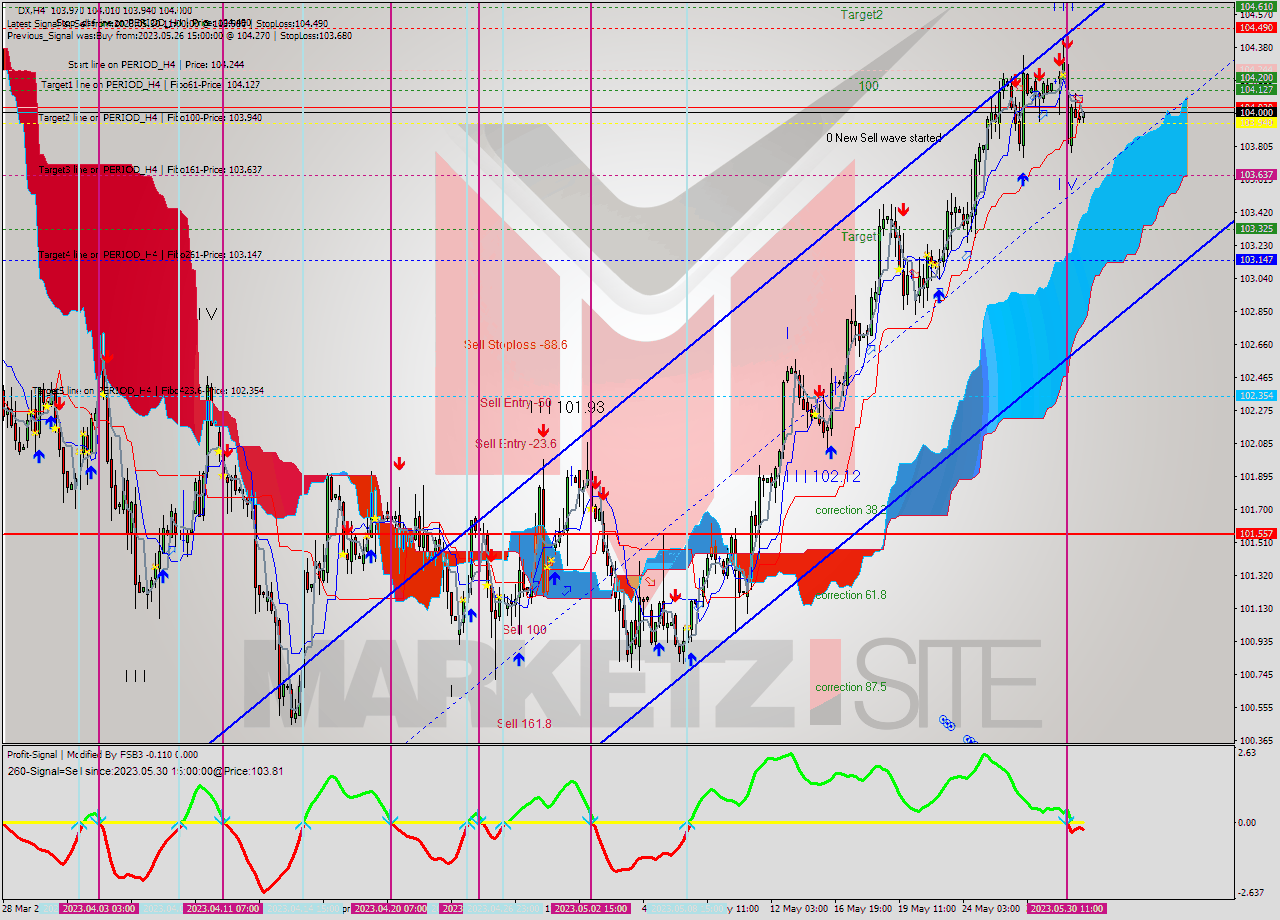Click the 104.200 green price tag
The width and height of the screenshot is (1280, 920).
1256,77
